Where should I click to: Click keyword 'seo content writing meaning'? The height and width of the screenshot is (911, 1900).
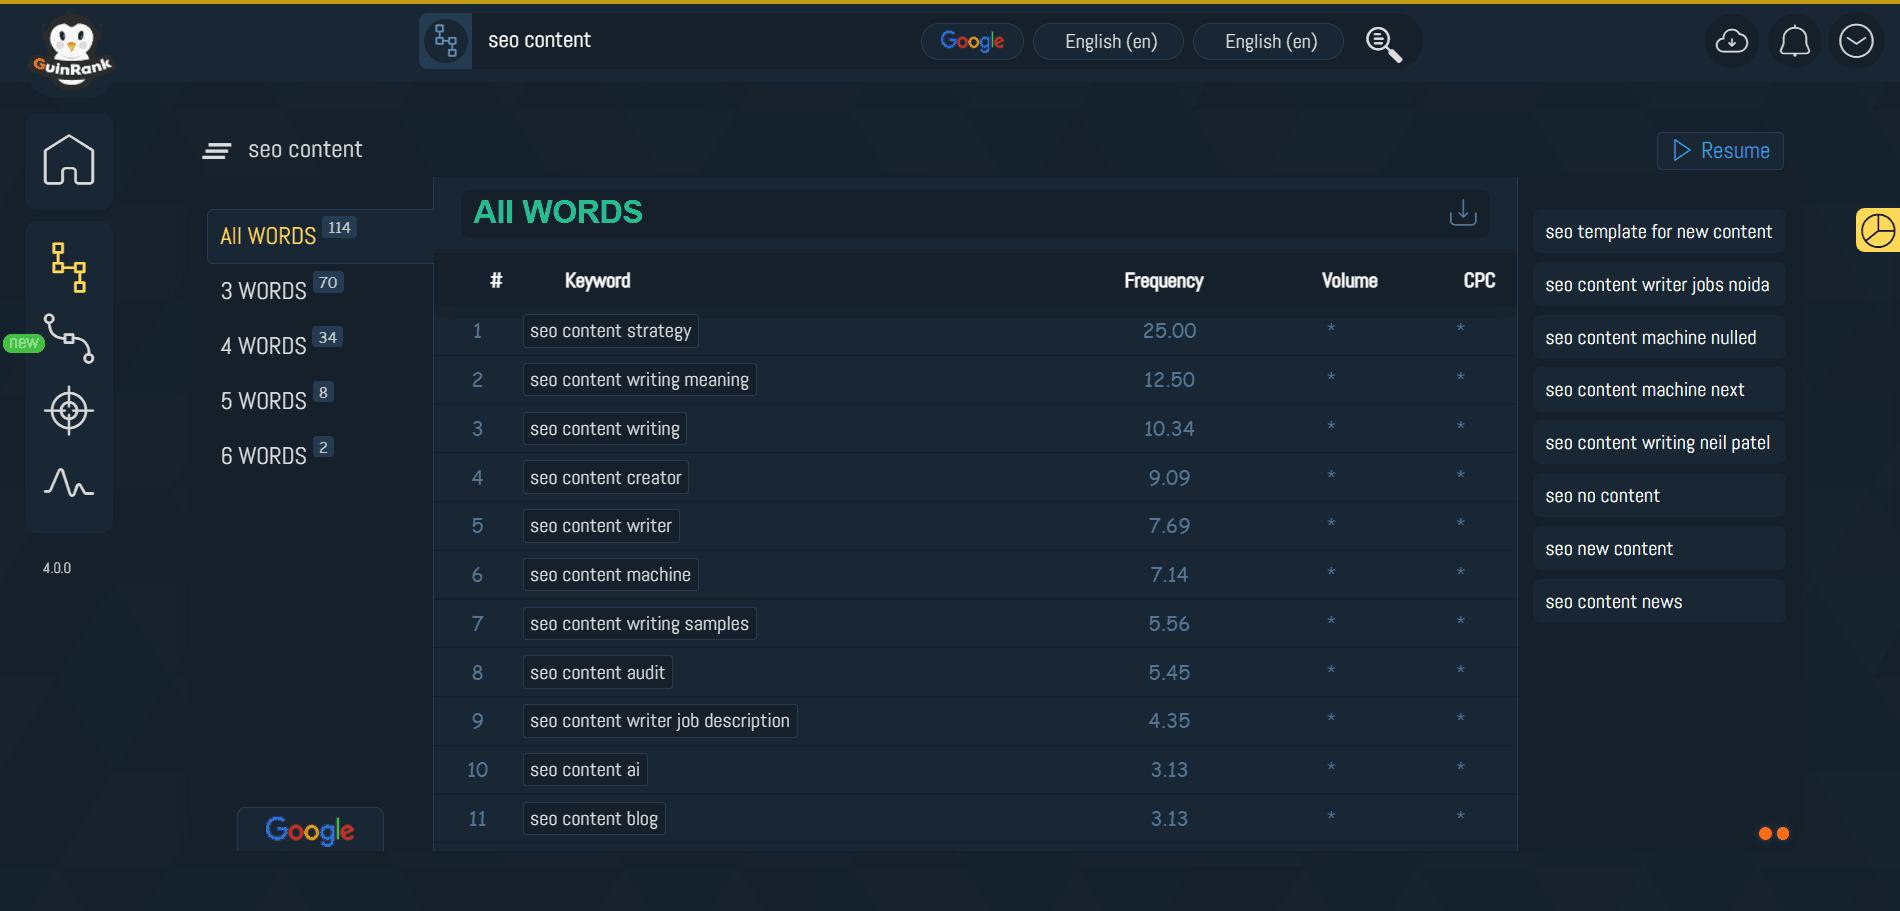pyautogui.click(x=639, y=380)
